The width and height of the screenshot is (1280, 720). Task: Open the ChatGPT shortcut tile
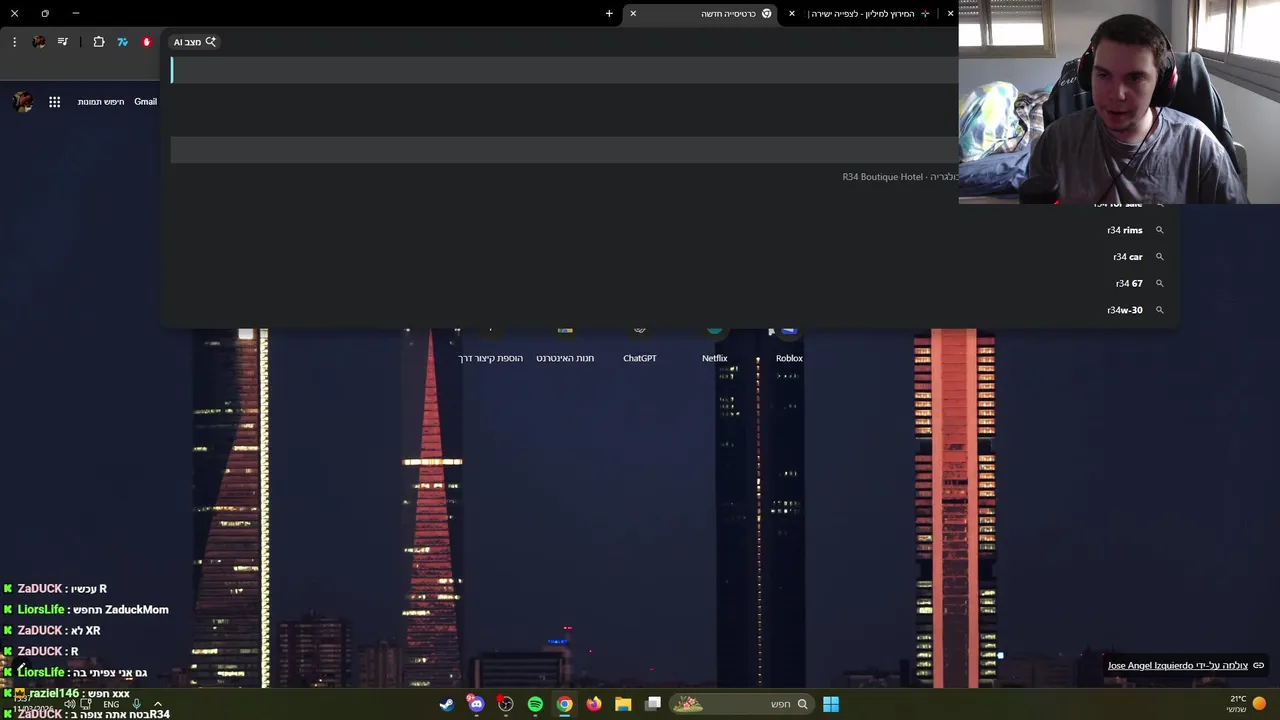640,345
